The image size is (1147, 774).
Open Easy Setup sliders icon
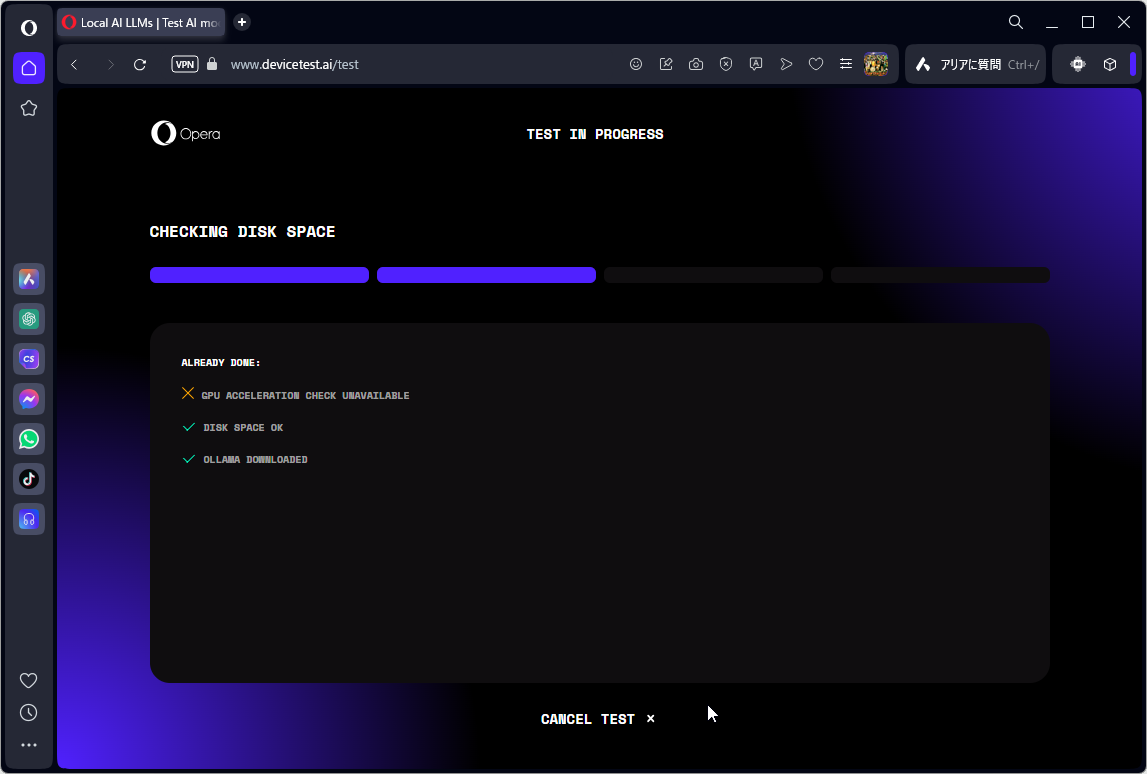pyautogui.click(x=846, y=64)
